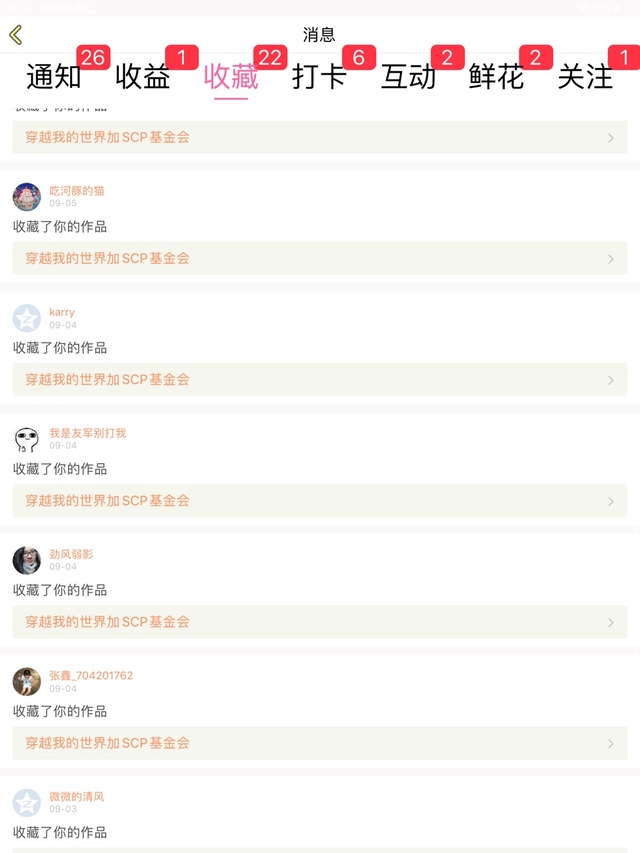Tap the back arrow icon
The image size is (640, 853).
coord(16,35)
